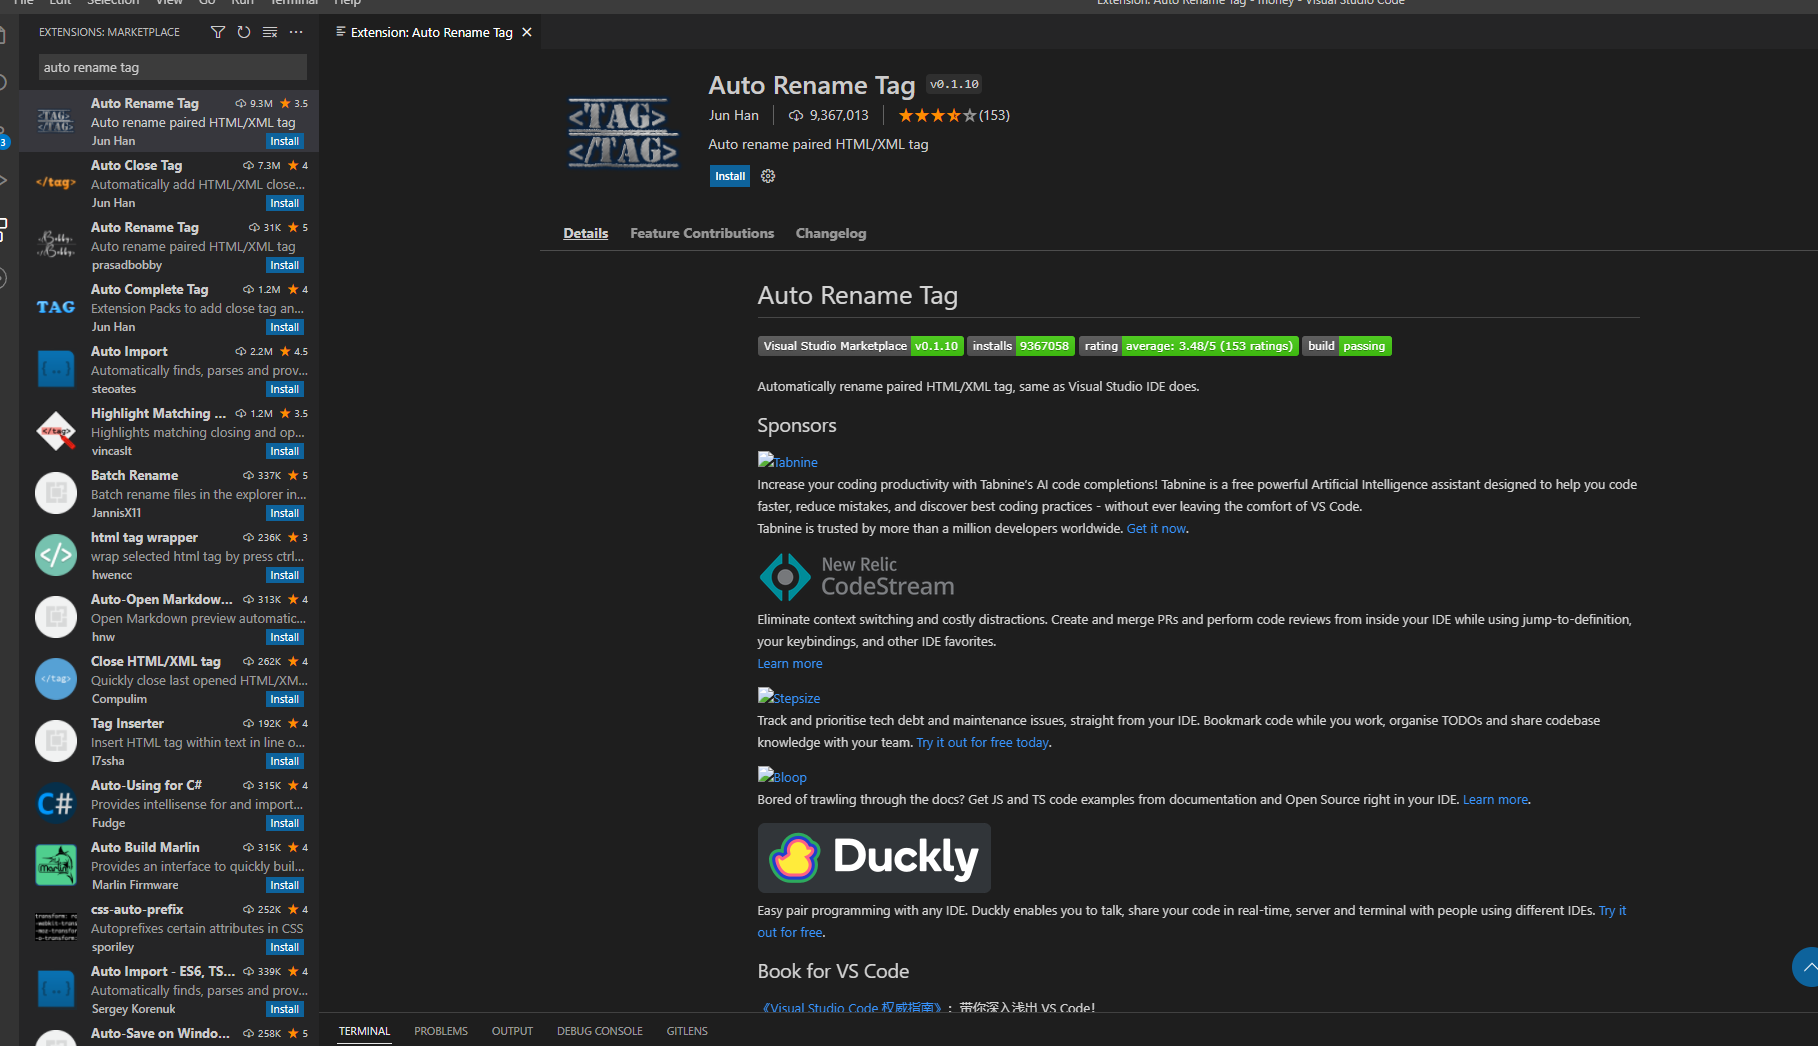Screen dimensions: 1818x1046
Task: Click the Highlight Matching Tag diamond icon
Action: point(56,431)
